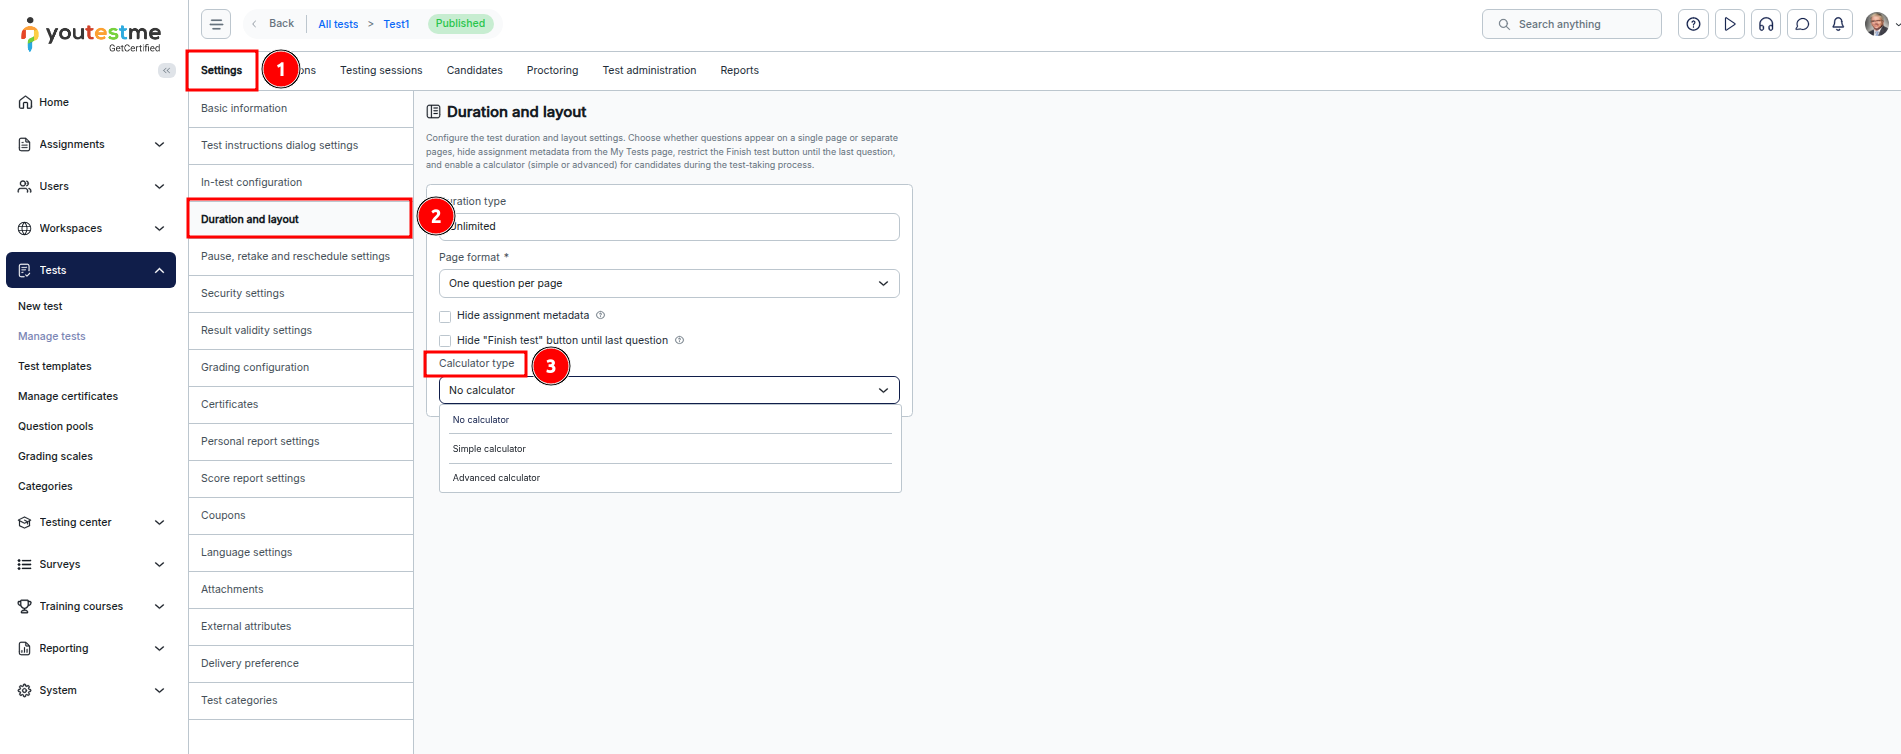The height and width of the screenshot is (754, 1901).
Task: Enable Hide assignment metadata checkbox
Action: point(445,316)
